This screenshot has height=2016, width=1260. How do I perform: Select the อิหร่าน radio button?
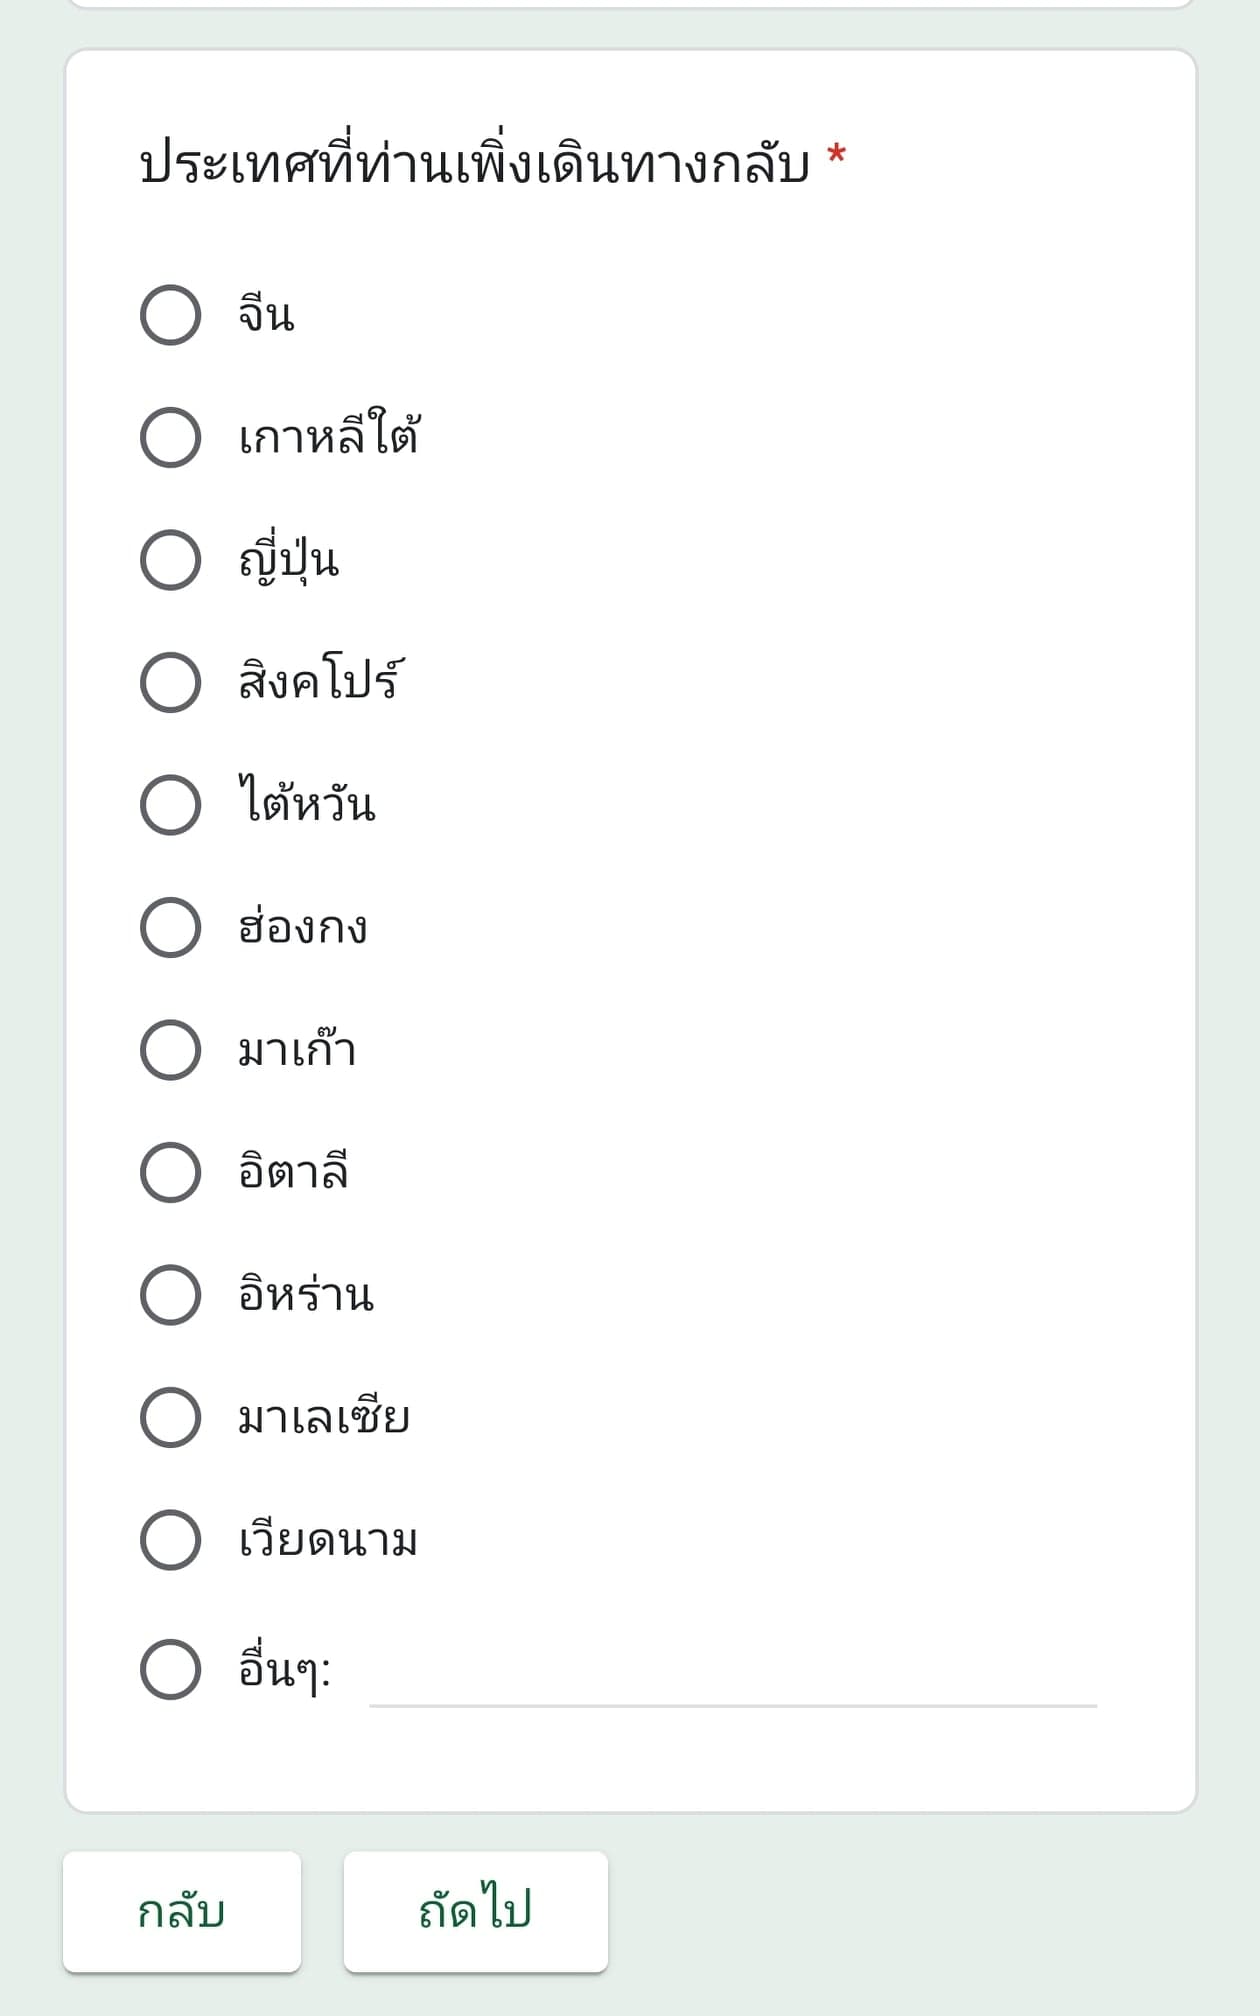click(171, 1295)
